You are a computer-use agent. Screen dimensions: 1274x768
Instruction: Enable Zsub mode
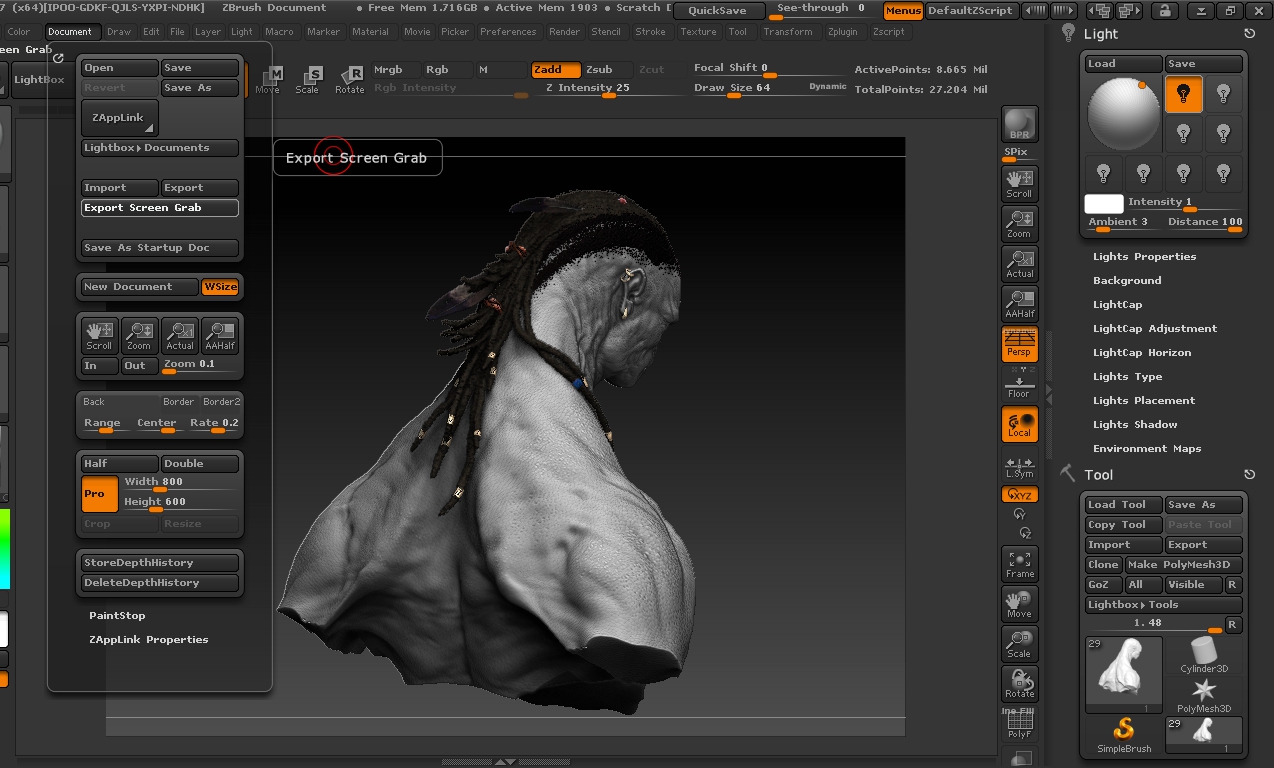coord(606,70)
